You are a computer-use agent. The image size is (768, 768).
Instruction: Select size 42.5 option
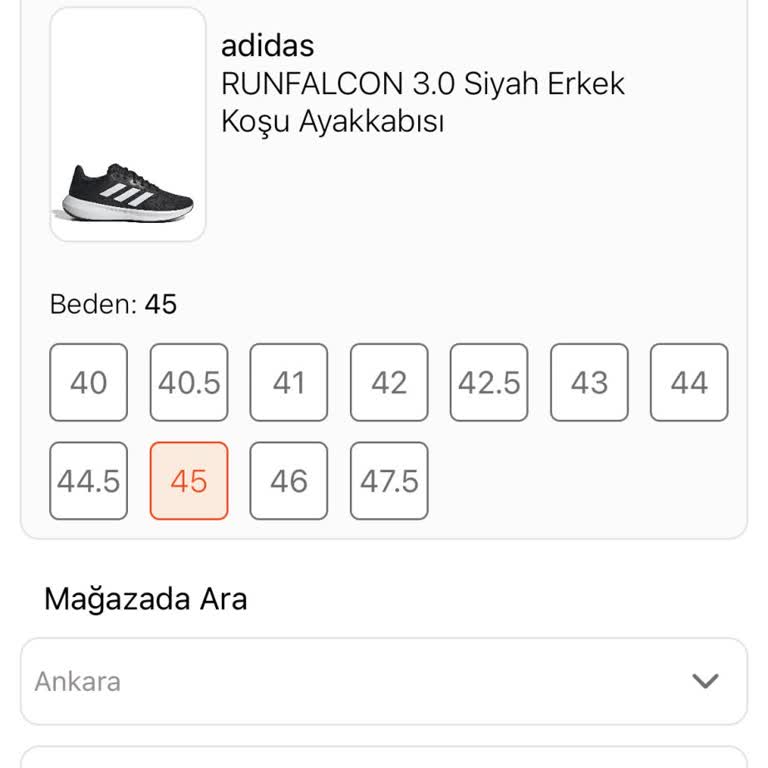tap(489, 382)
